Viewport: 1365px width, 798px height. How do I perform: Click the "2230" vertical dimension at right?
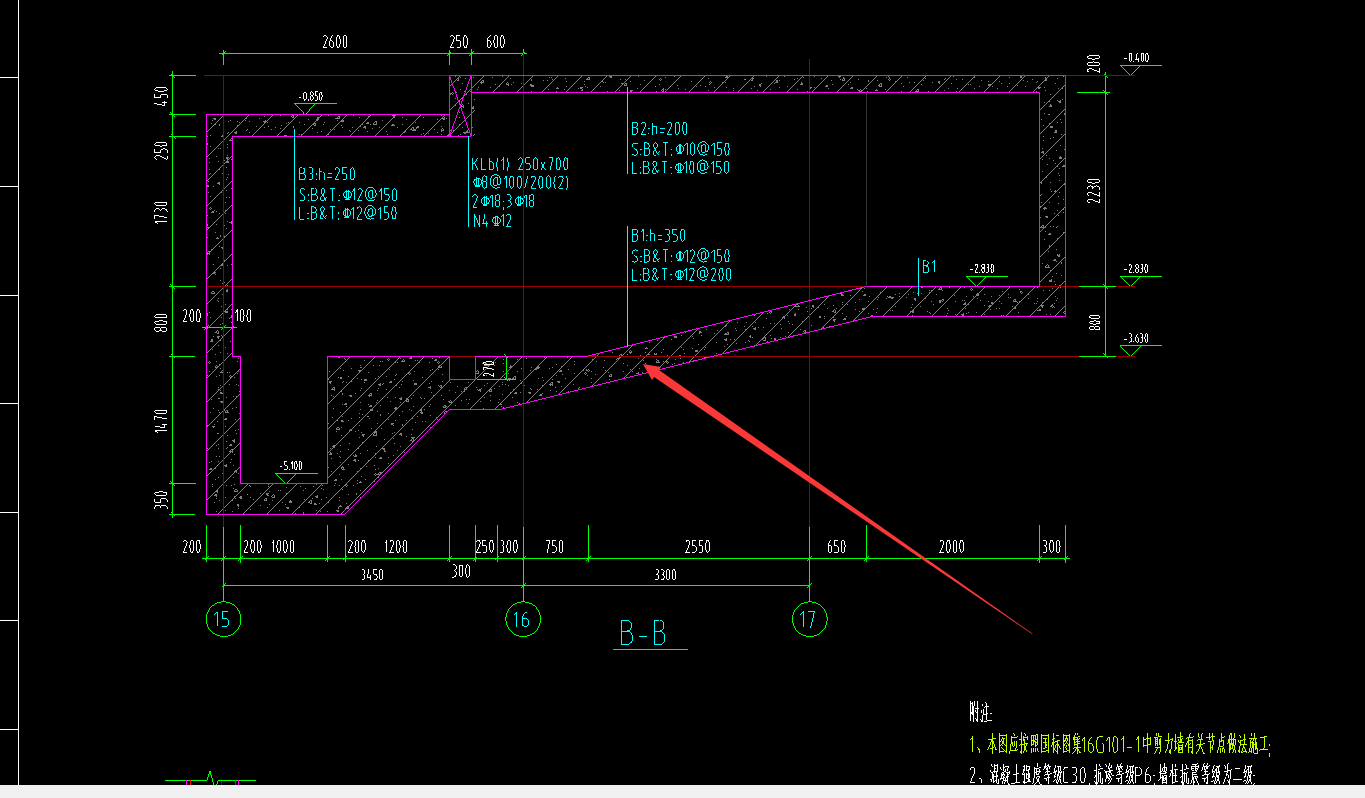click(1093, 190)
